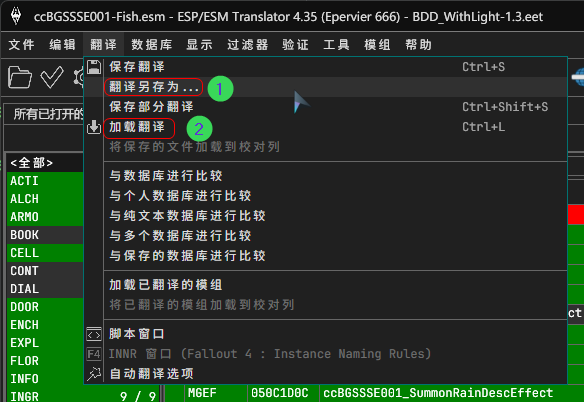Open the 编辑 menu
584x402 pixels.
click(62, 45)
